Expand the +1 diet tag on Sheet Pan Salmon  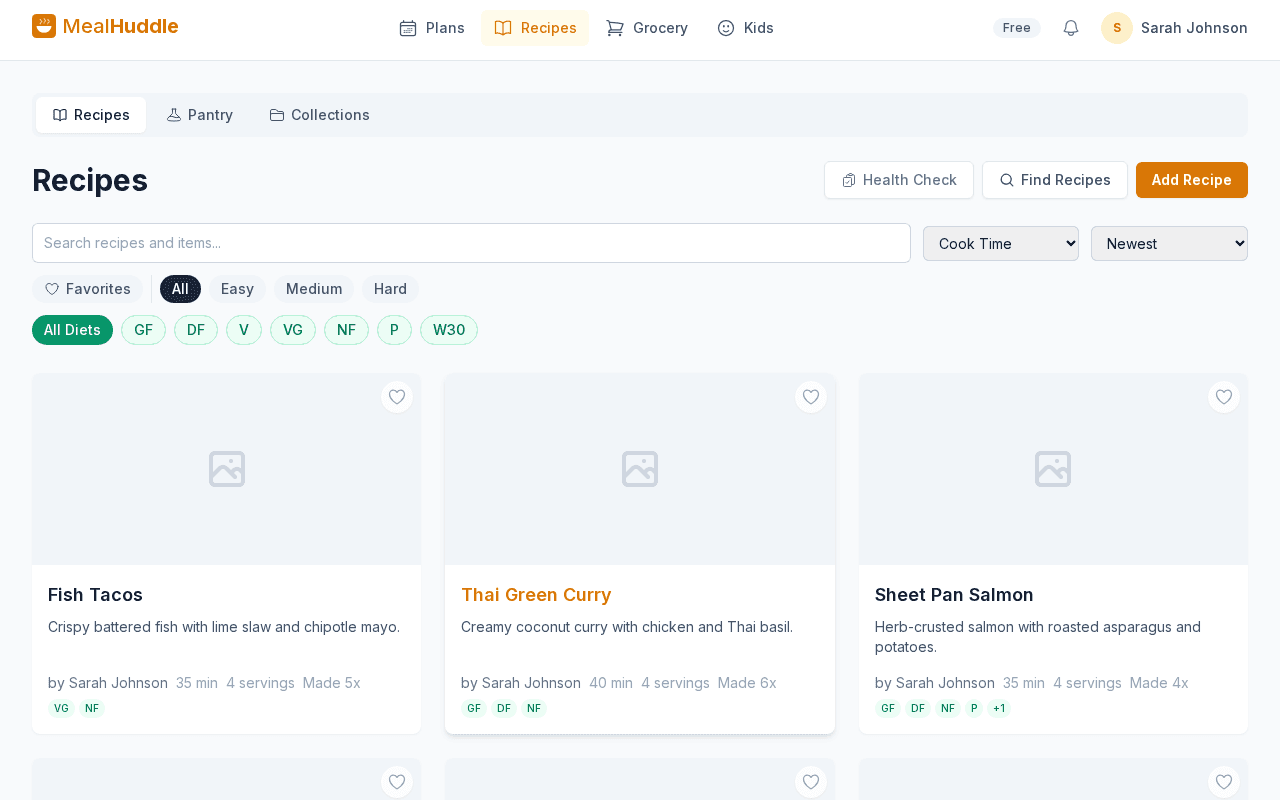[x=998, y=707]
